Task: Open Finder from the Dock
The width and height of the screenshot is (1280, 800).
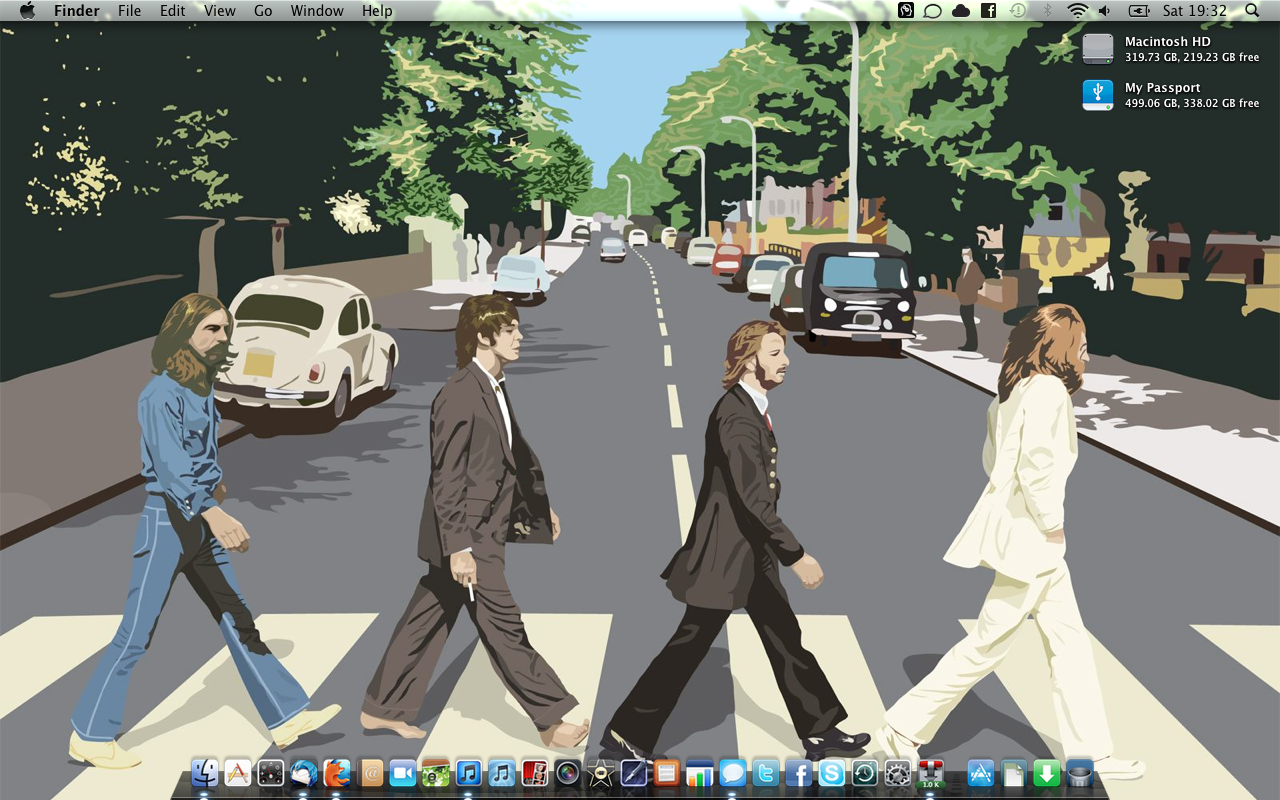Action: (205, 772)
